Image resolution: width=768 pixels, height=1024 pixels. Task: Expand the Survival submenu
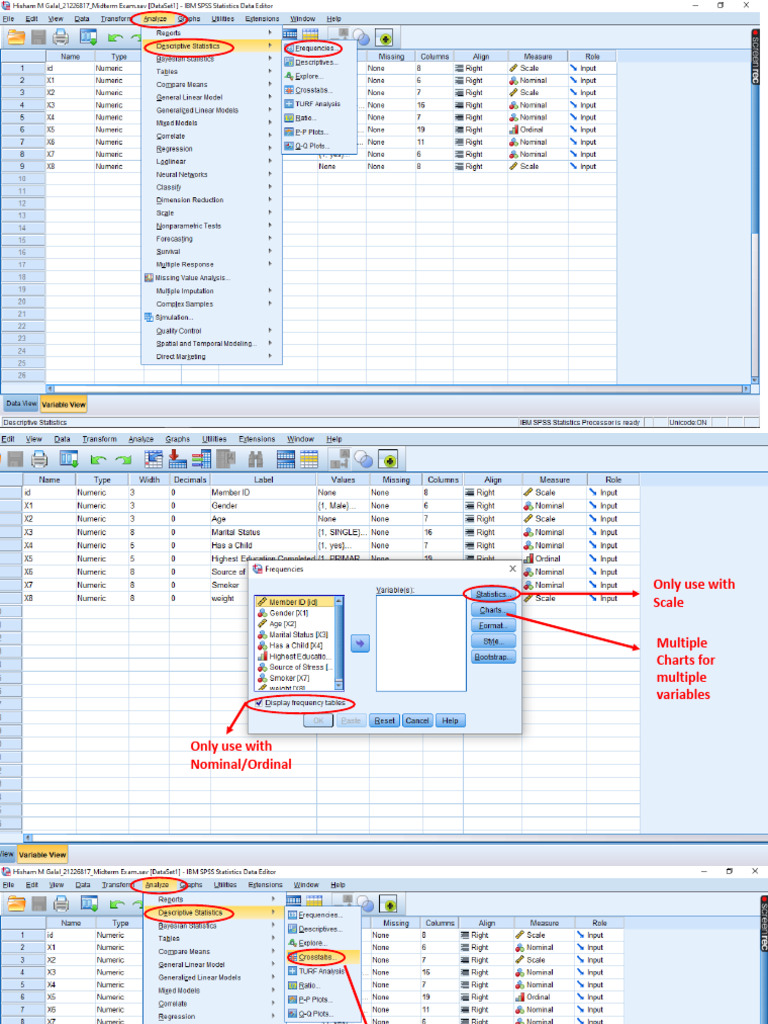212,251
